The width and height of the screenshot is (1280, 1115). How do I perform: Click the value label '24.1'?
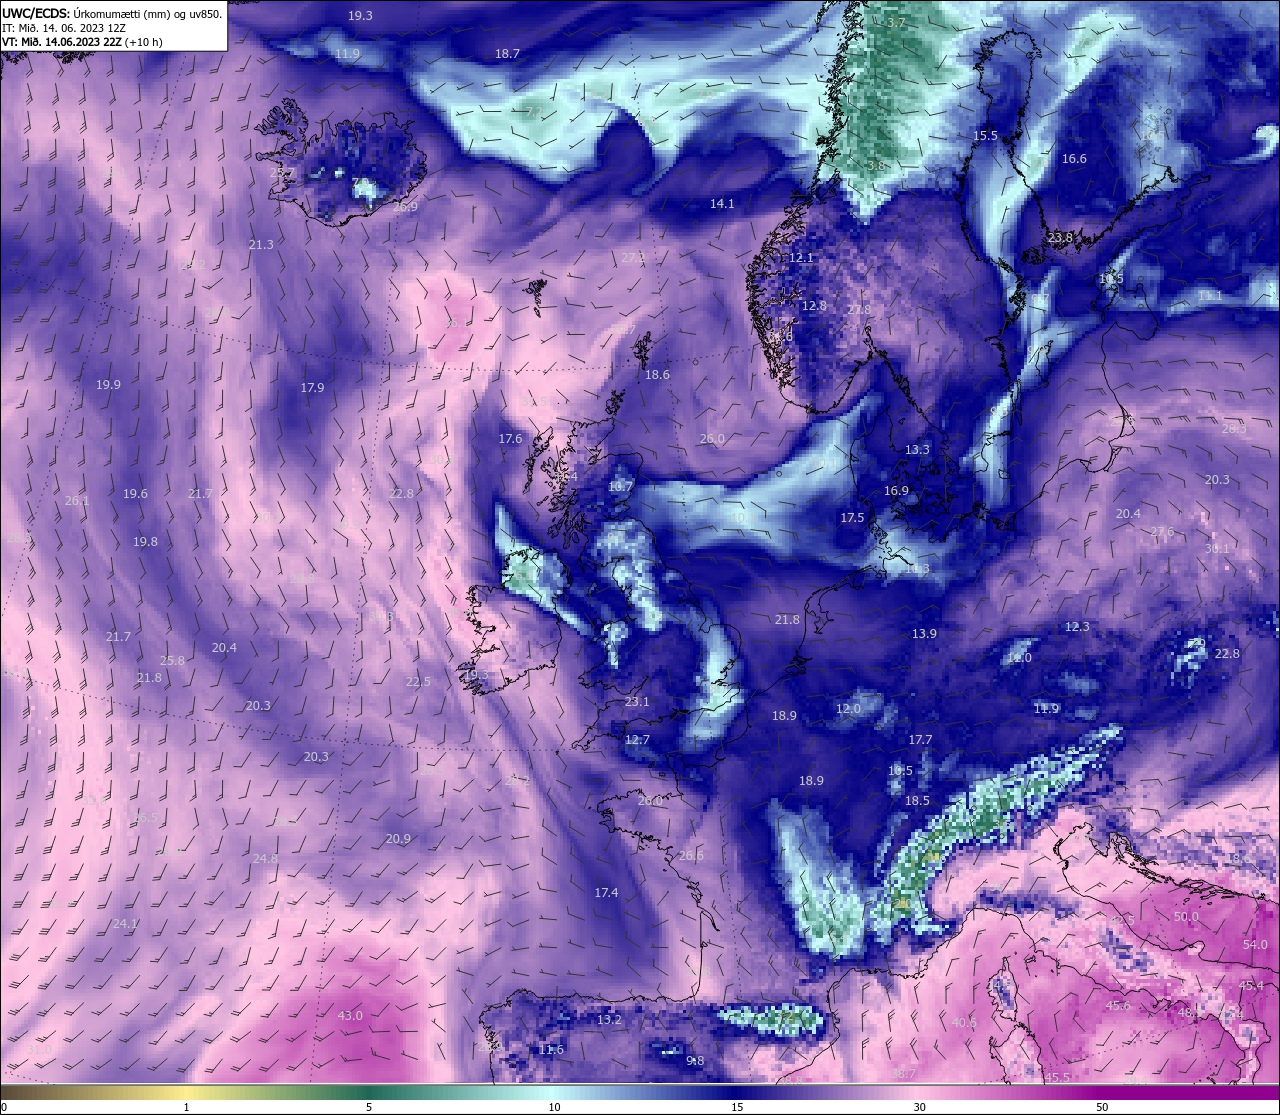[x=125, y=924]
